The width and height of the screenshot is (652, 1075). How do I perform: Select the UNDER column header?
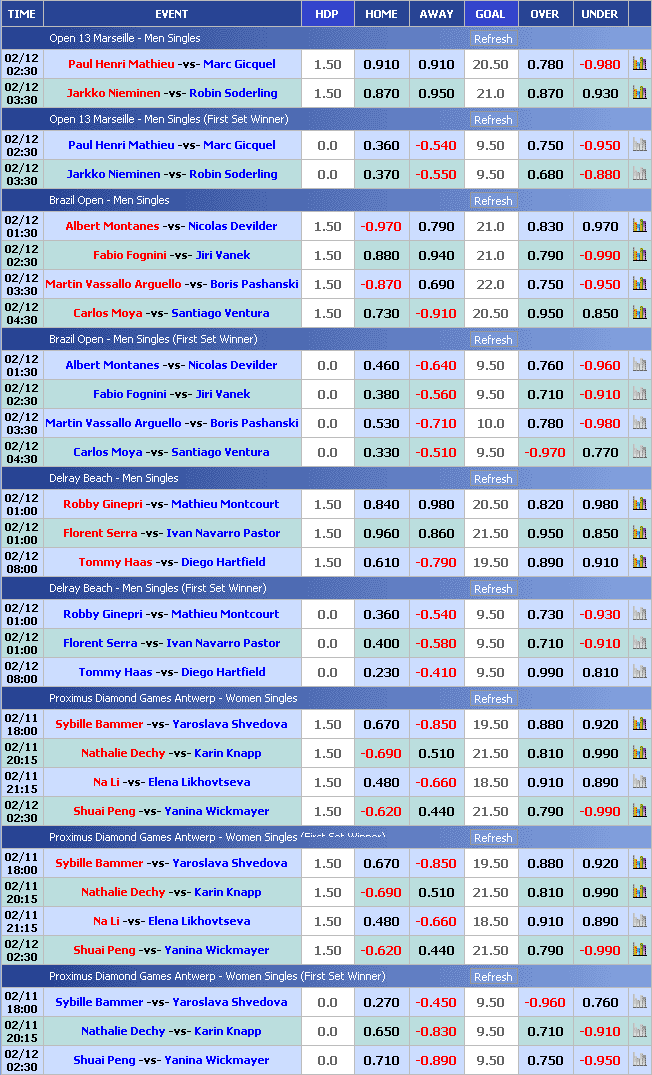(600, 14)
